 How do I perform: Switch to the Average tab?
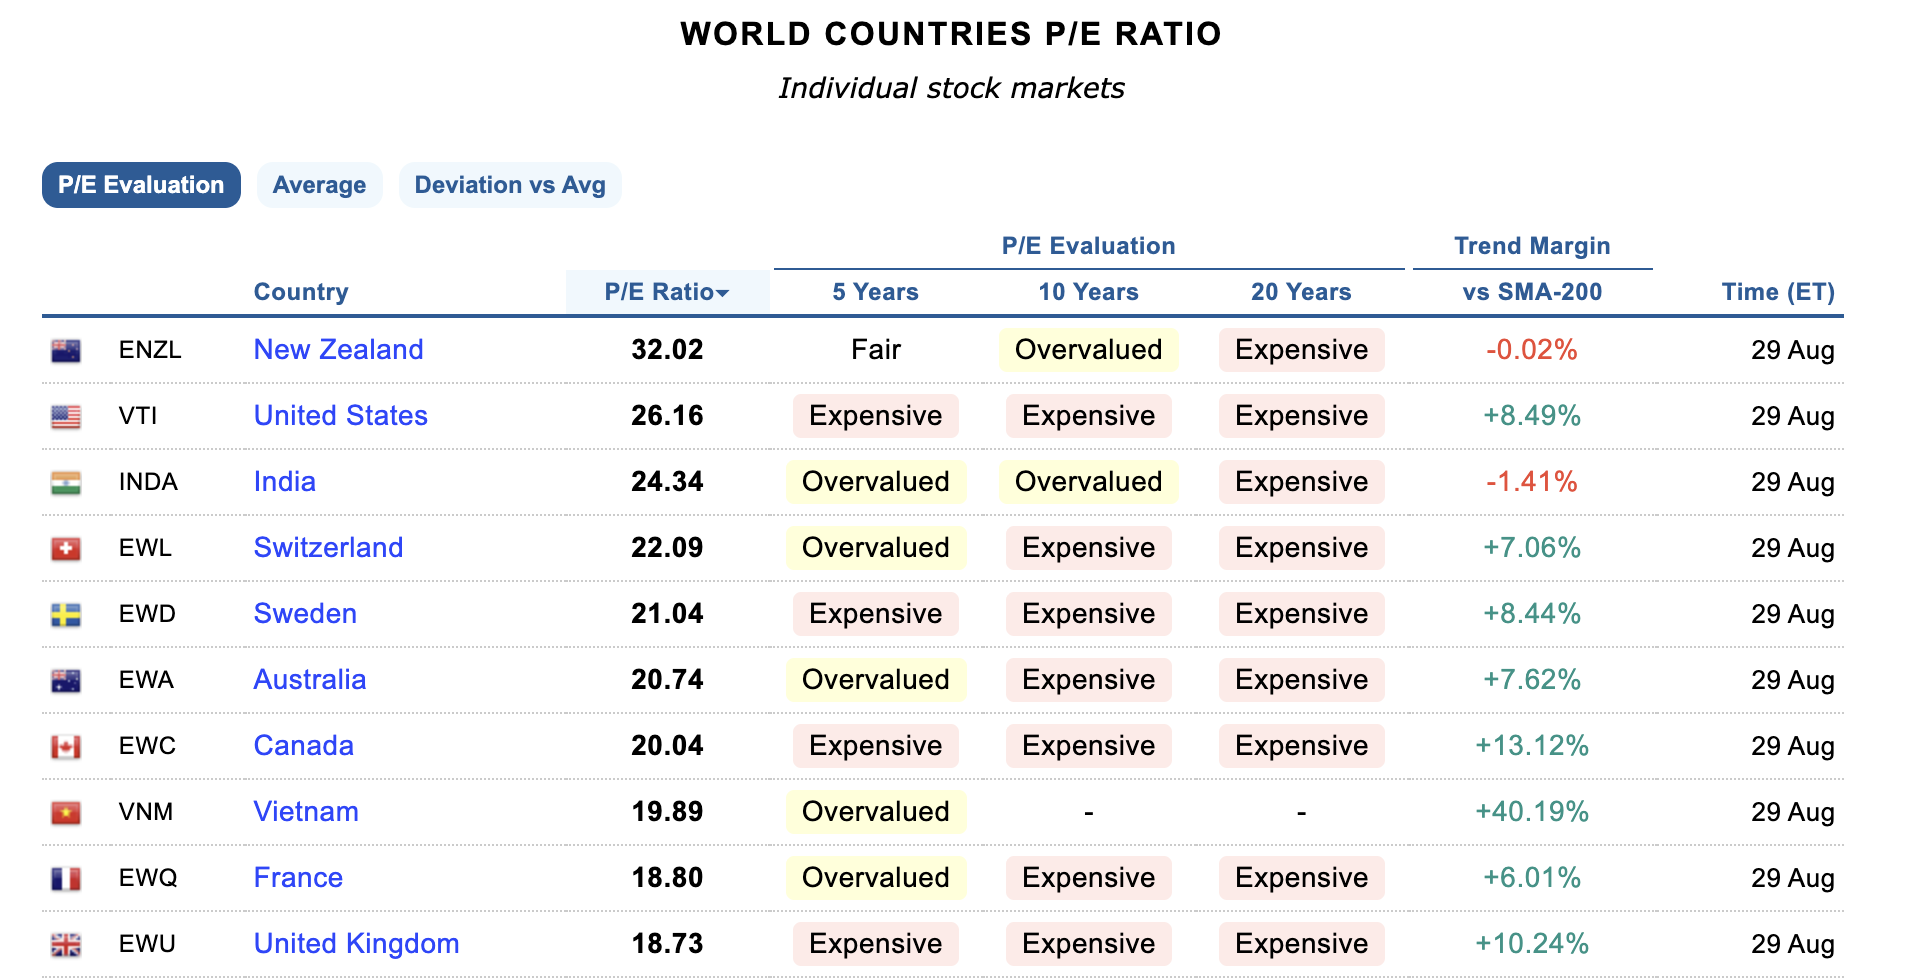[319, 185]
